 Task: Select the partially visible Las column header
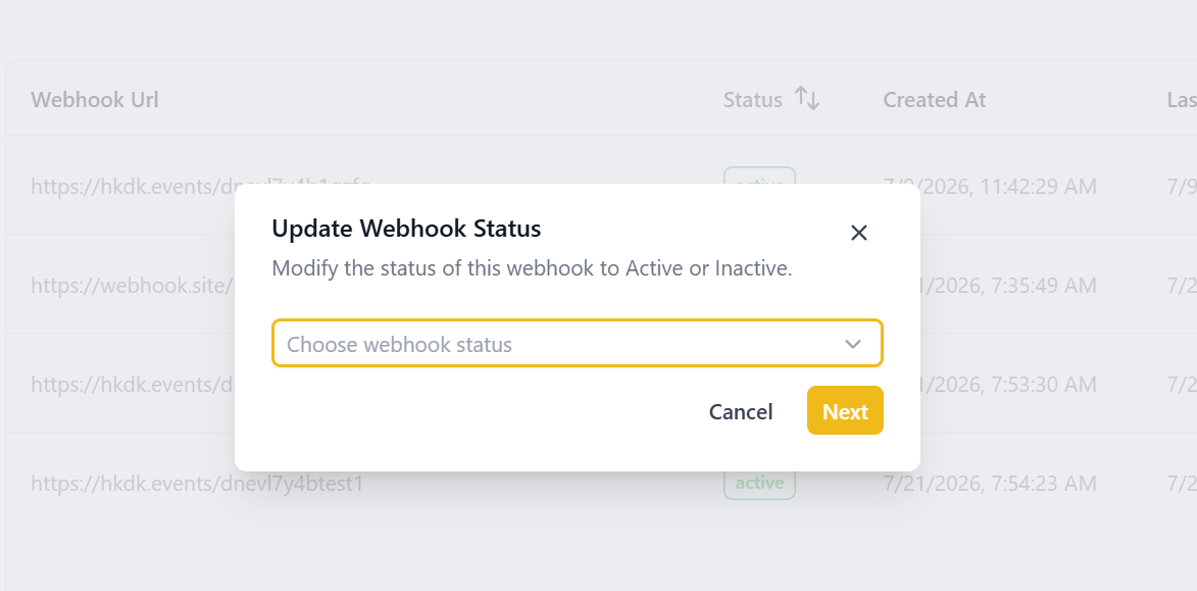click(1182, 99)
